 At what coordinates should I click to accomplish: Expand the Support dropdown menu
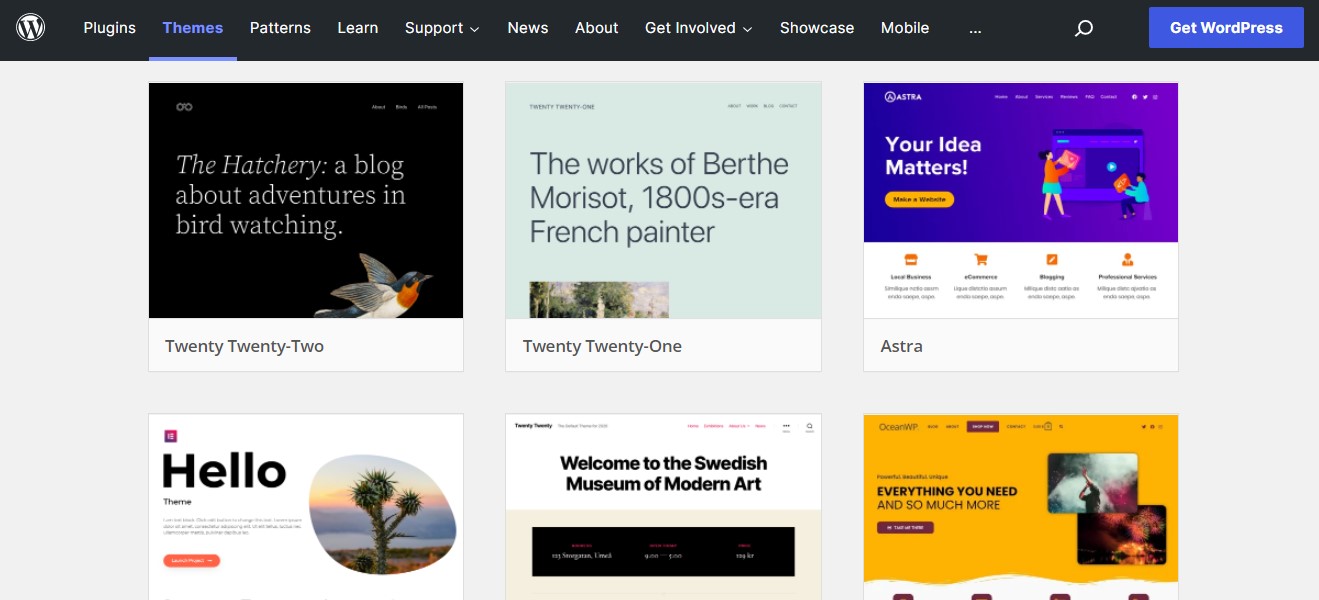point(441,28)
